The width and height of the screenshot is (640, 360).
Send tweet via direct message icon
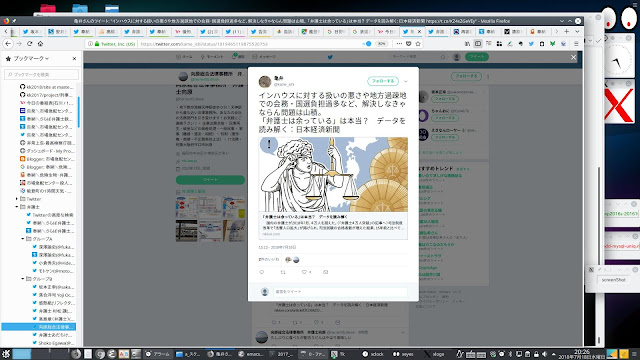(x=325, y=272)
